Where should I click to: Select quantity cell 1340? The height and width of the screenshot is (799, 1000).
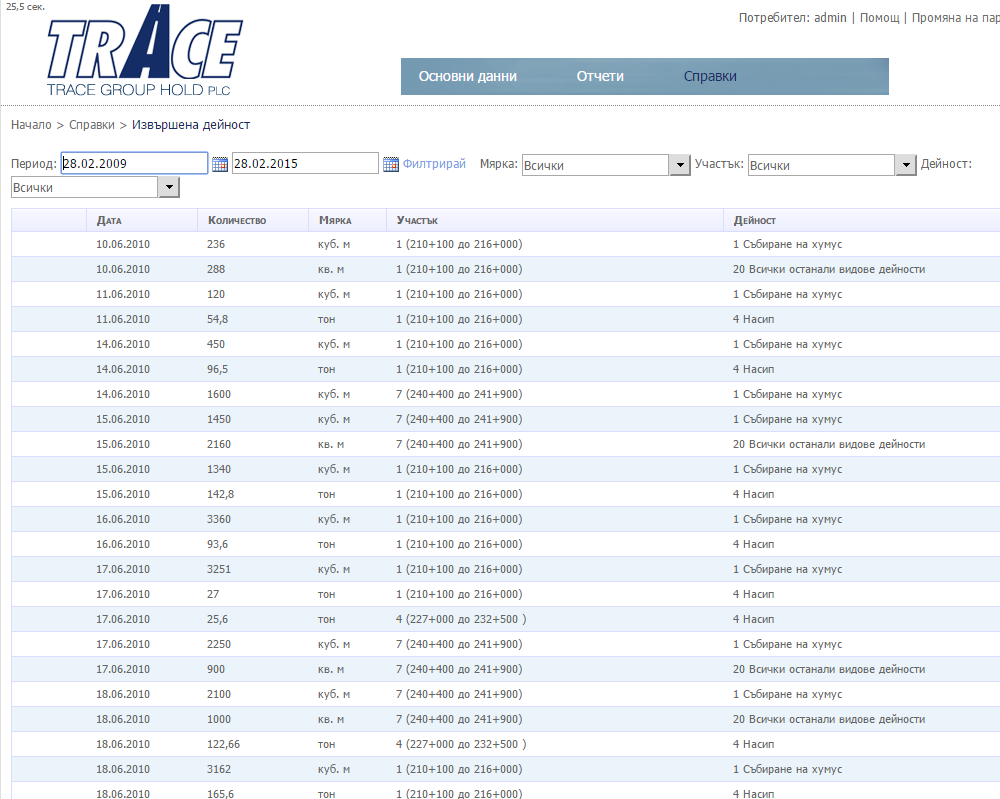[219, 469]
